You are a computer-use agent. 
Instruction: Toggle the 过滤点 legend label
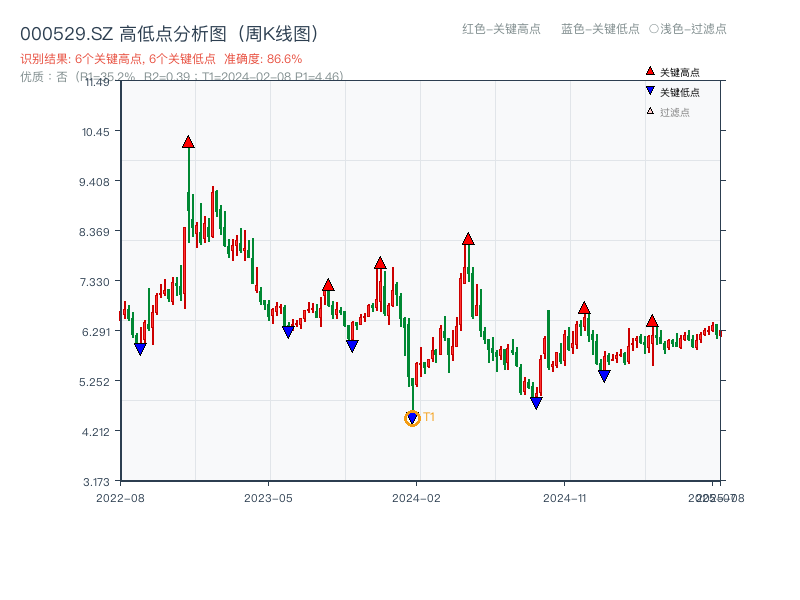click(x=674, y=112)
